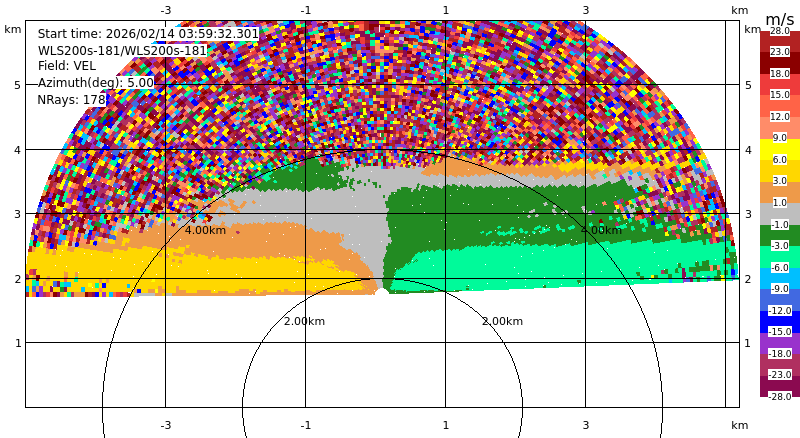The width and height of the screenshot is (800, 438).
Task: Select the '-12.0' colorbar tick label
Action: (779, 311)
